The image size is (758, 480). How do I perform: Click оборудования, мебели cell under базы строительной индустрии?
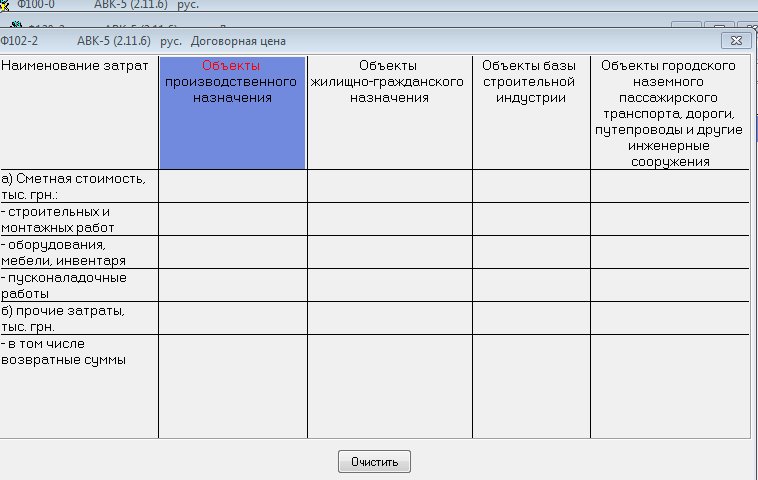pyautogui.click(x=530, y=252)
